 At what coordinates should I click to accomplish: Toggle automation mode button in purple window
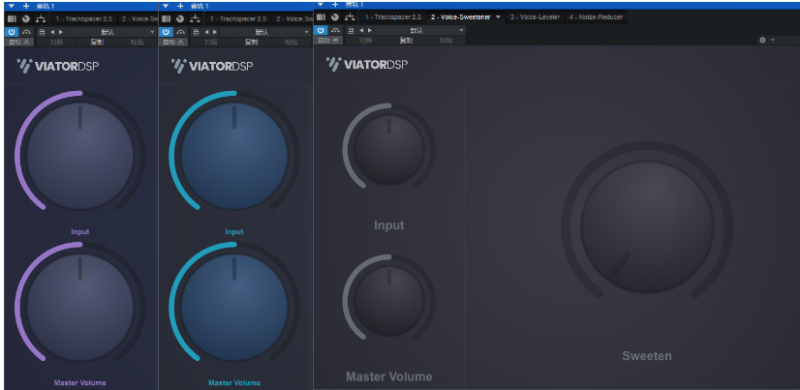tap(19, 42)
